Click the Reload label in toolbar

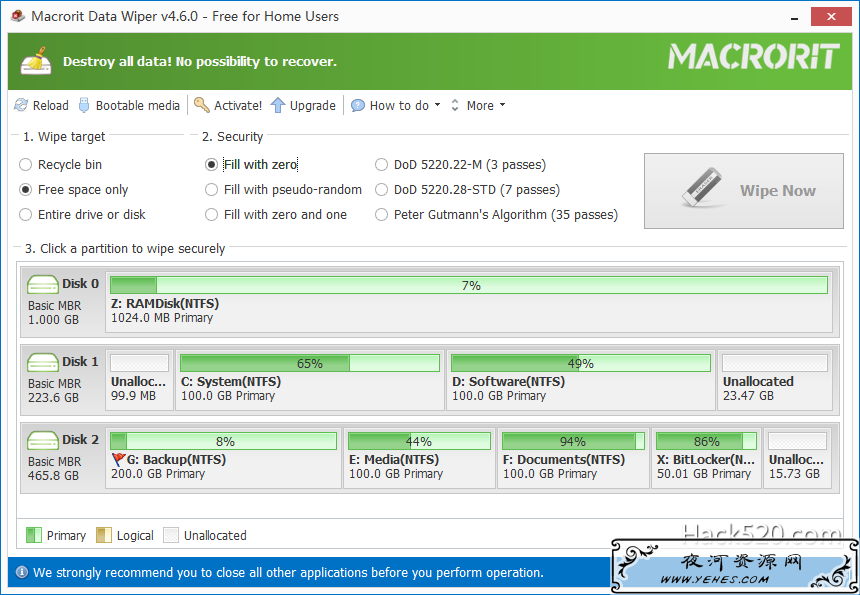pyautogui.click(x=50, y=105)
